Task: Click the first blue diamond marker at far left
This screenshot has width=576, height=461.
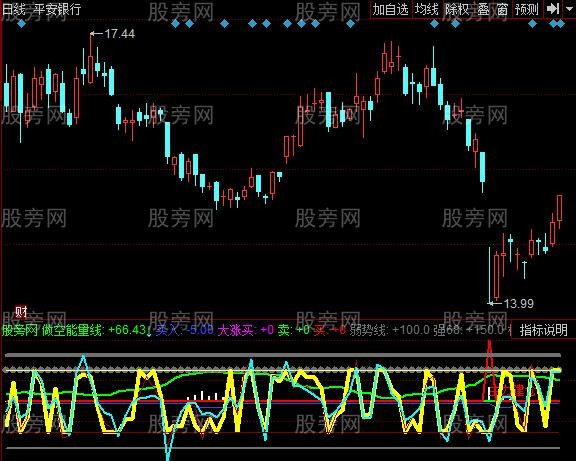Action: [x=22, y=24]
